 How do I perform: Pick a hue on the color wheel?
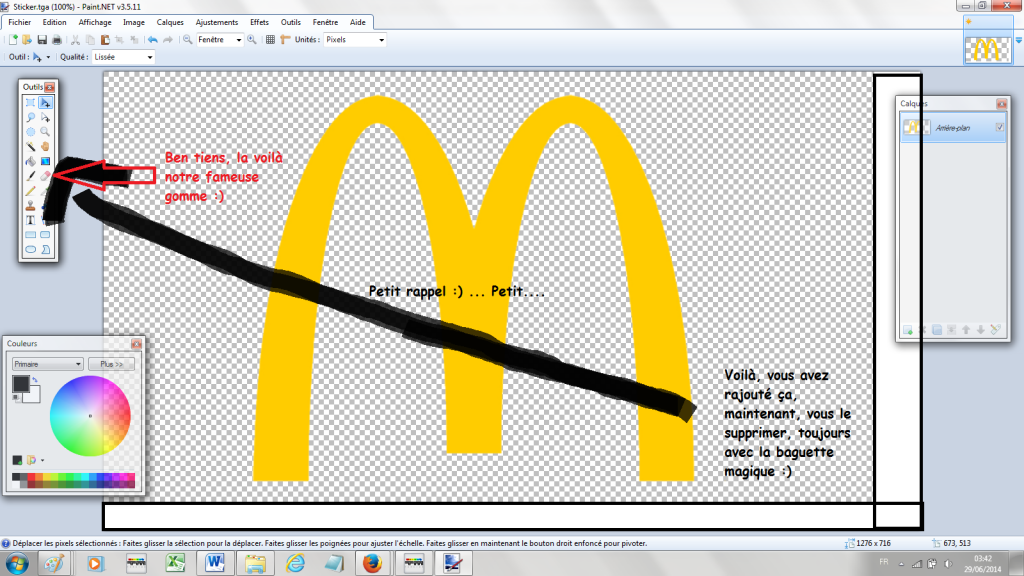(90, 416)
